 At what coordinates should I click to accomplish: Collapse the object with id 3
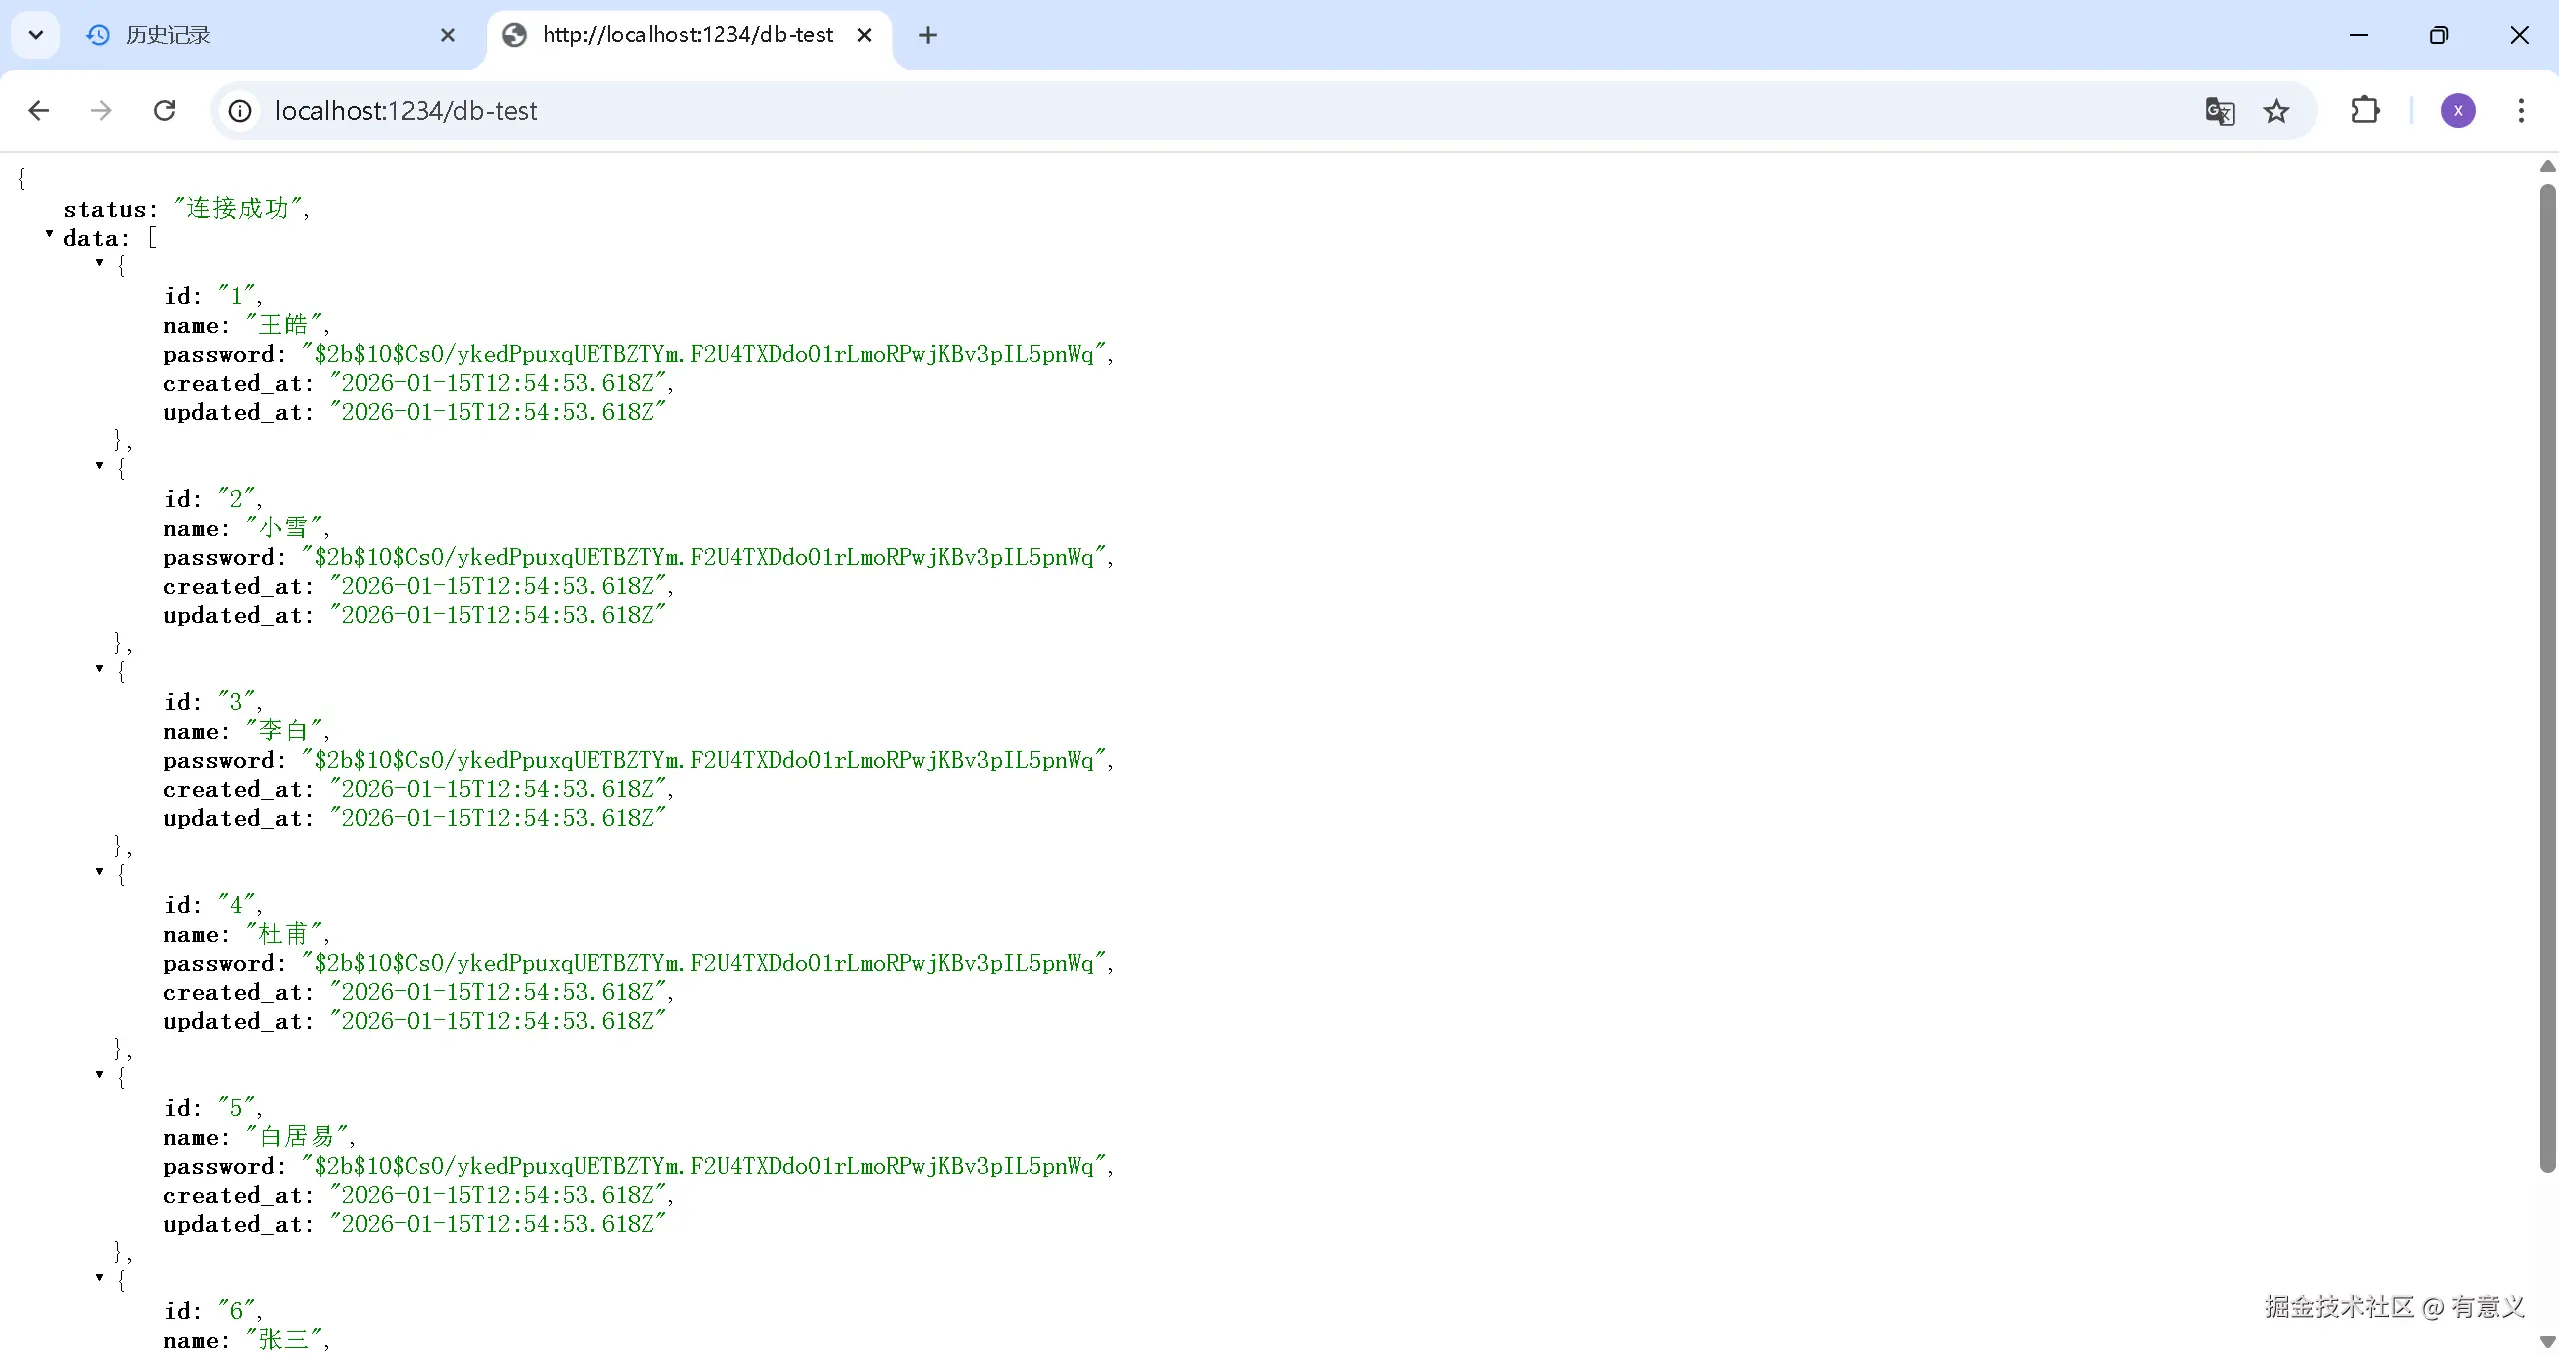pyautogui.click(x=99, y=668)
